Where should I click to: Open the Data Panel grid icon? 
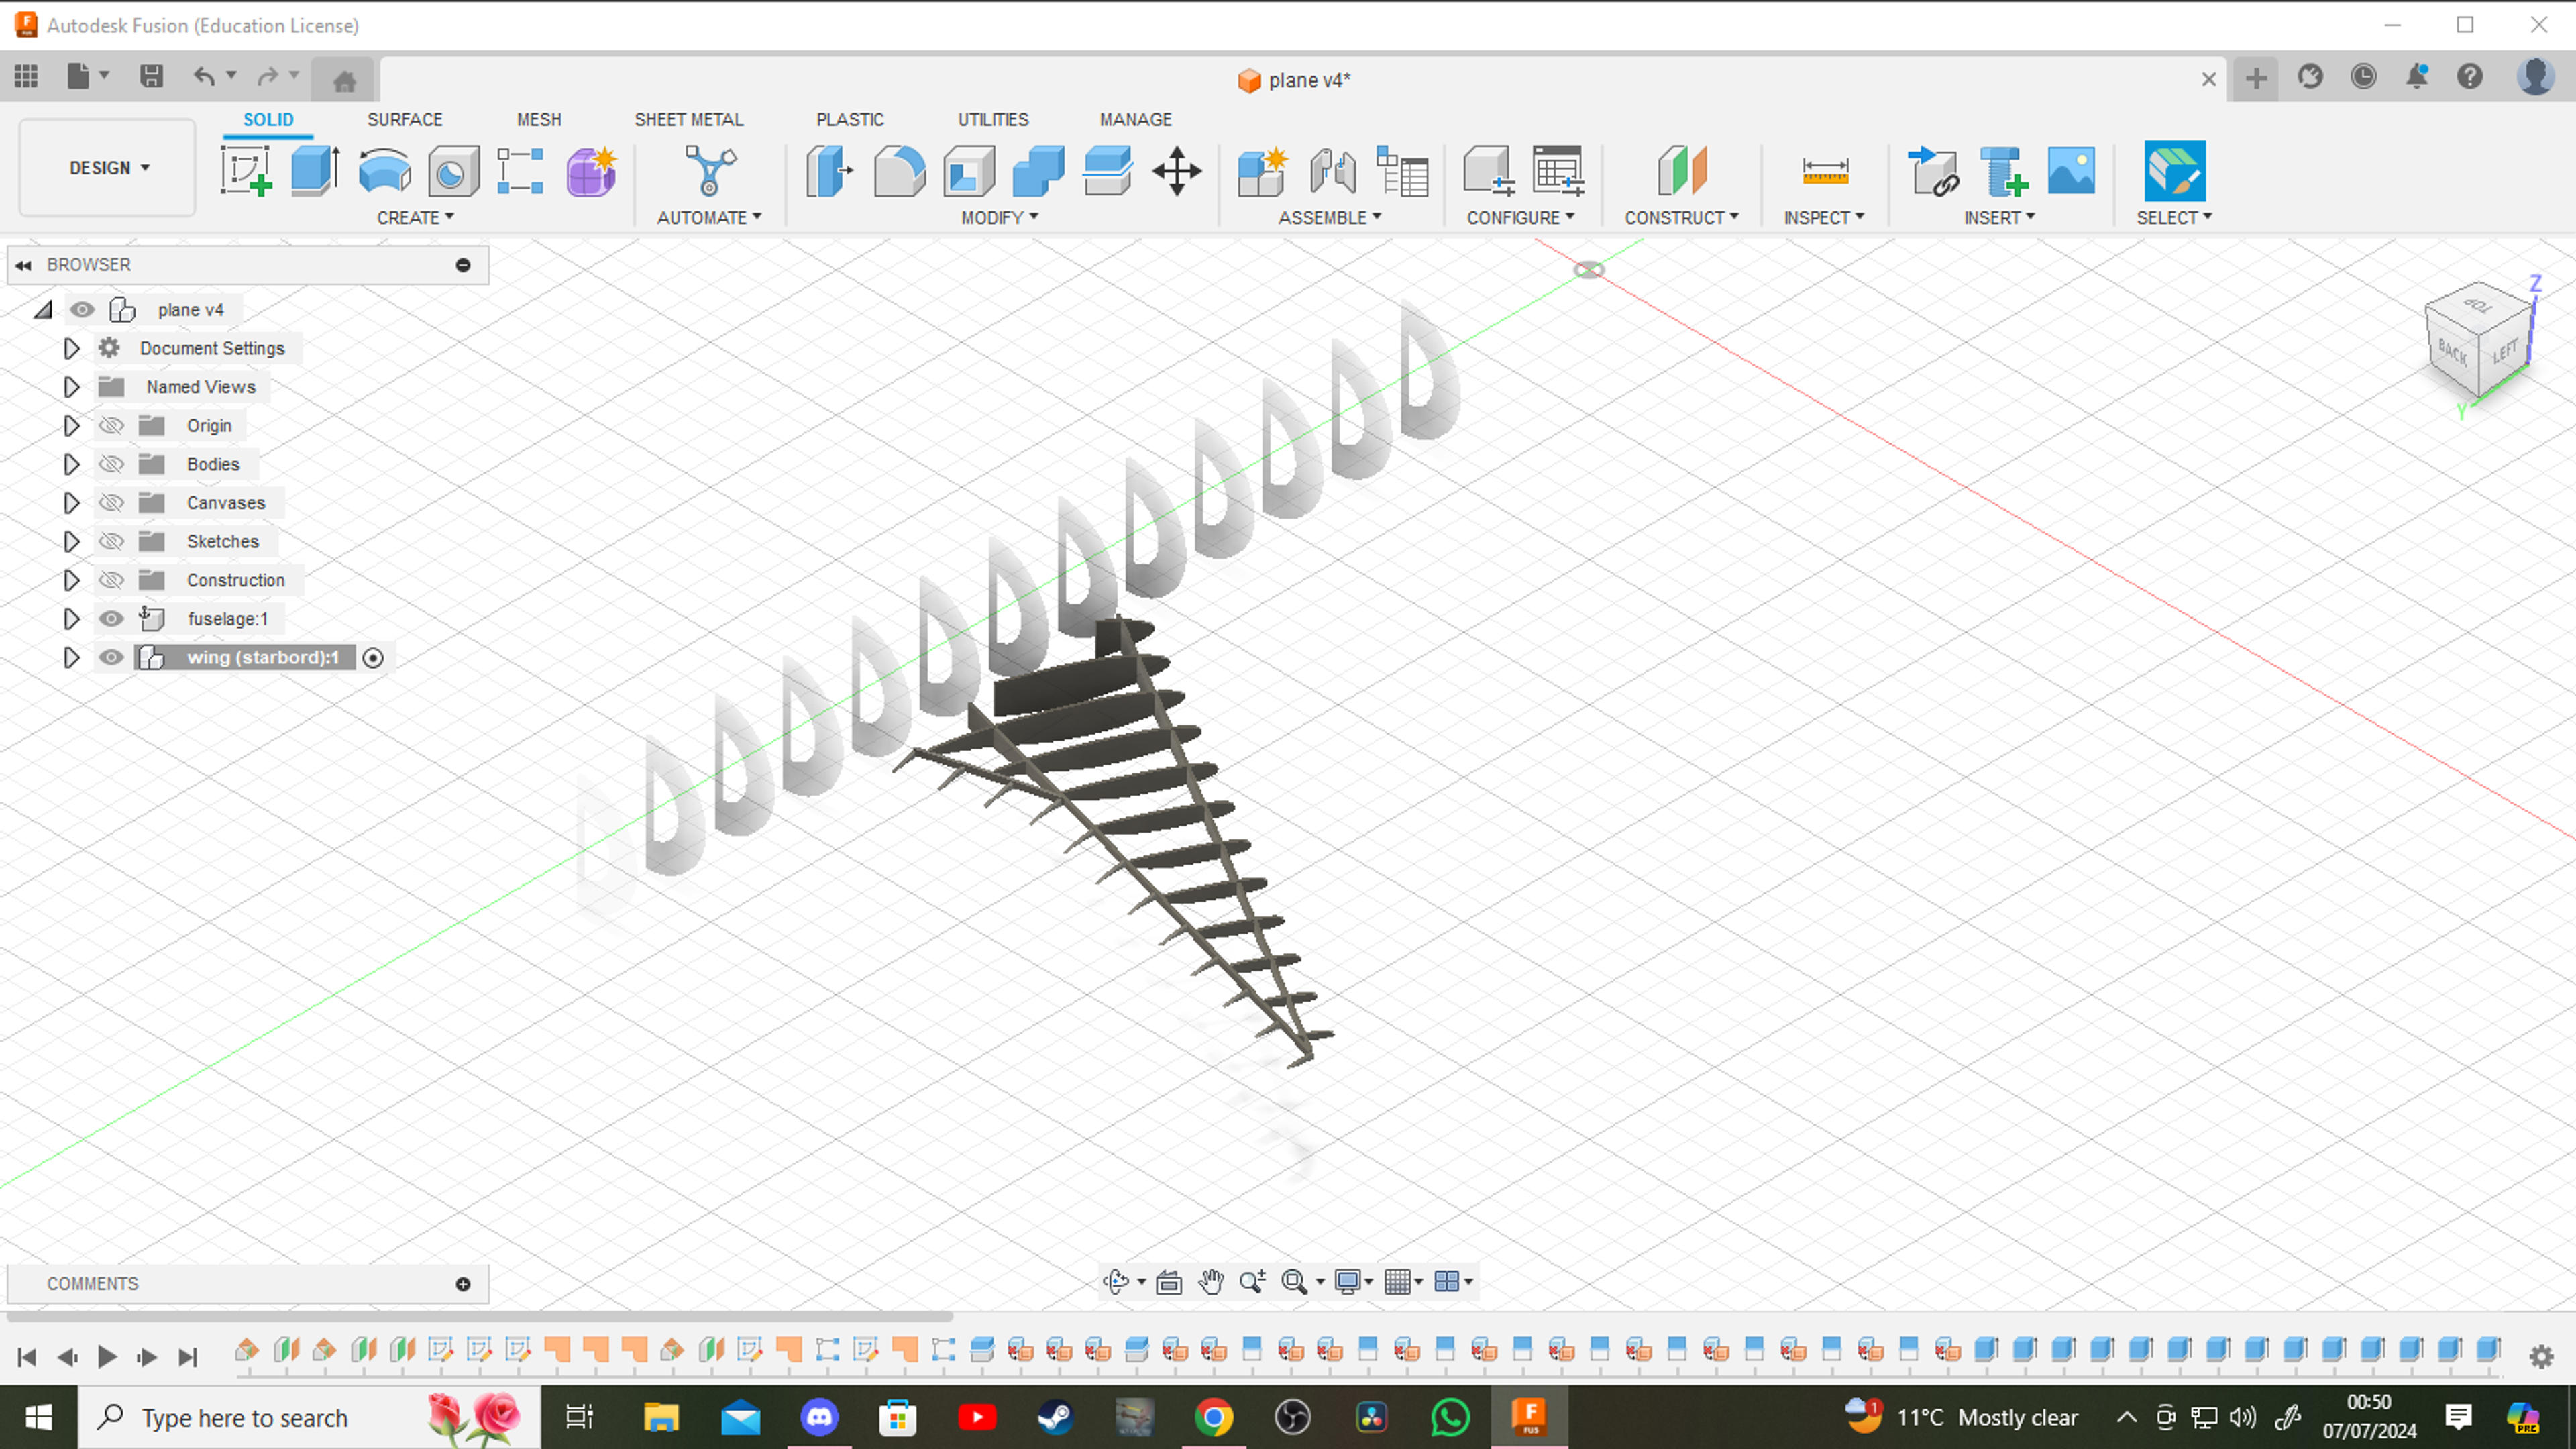click(26, 76)
